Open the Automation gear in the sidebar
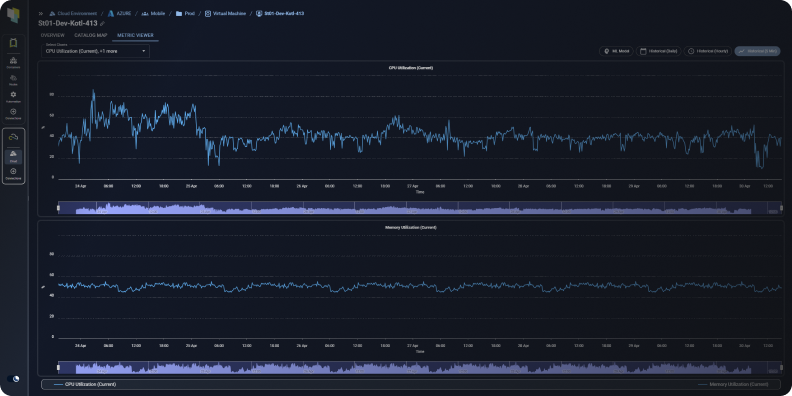The image size is (792, 396). point(14,96)
